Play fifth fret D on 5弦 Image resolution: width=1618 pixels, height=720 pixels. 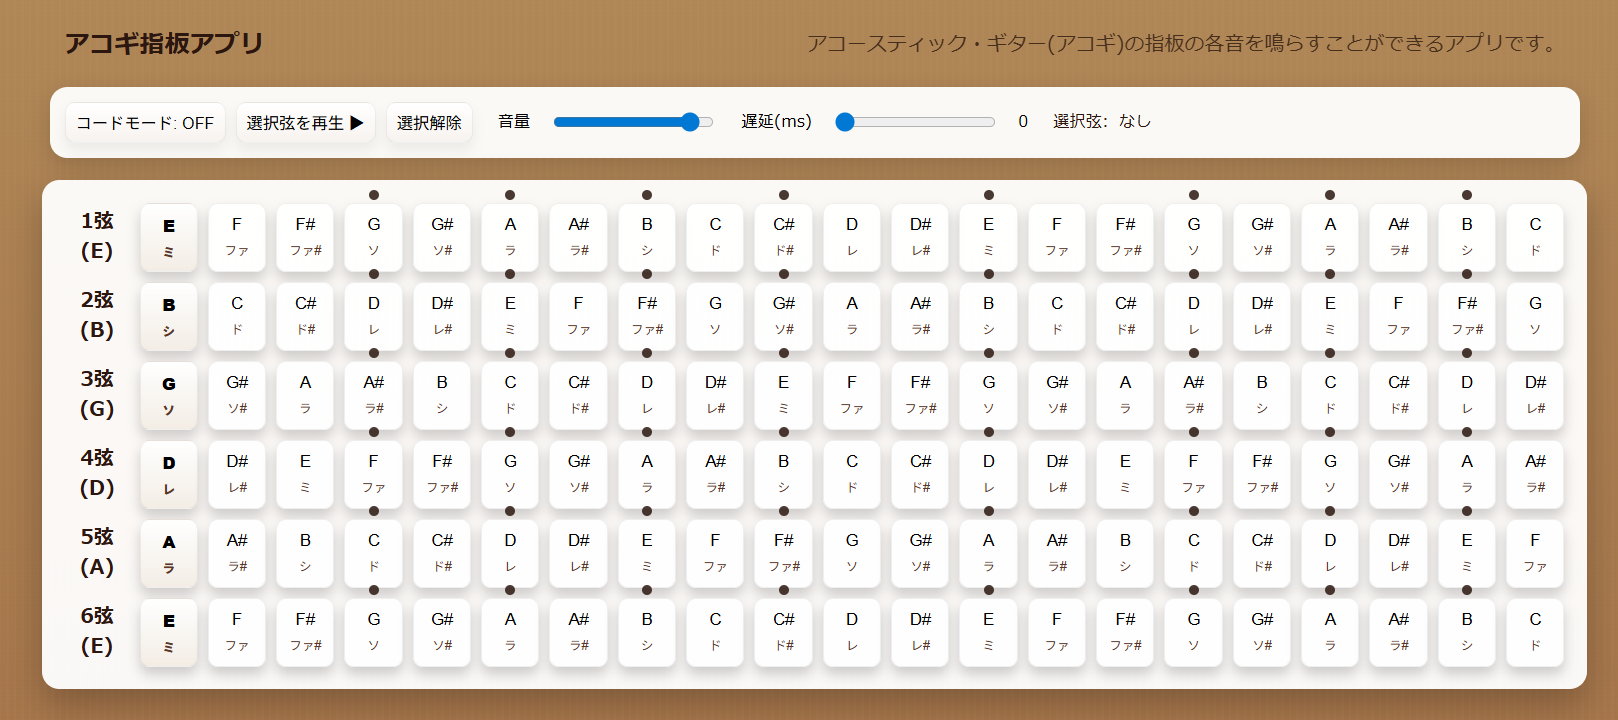[510, 554]
